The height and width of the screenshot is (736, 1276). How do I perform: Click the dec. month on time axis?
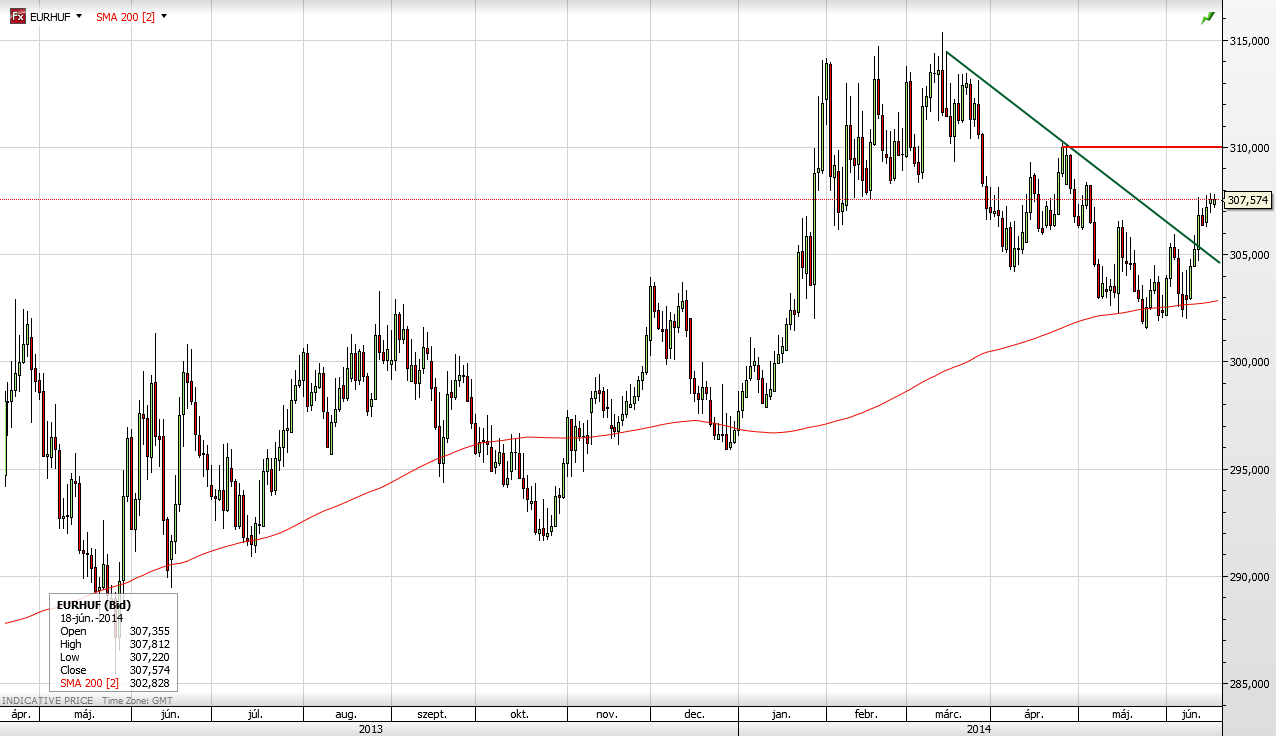point(694,715)
